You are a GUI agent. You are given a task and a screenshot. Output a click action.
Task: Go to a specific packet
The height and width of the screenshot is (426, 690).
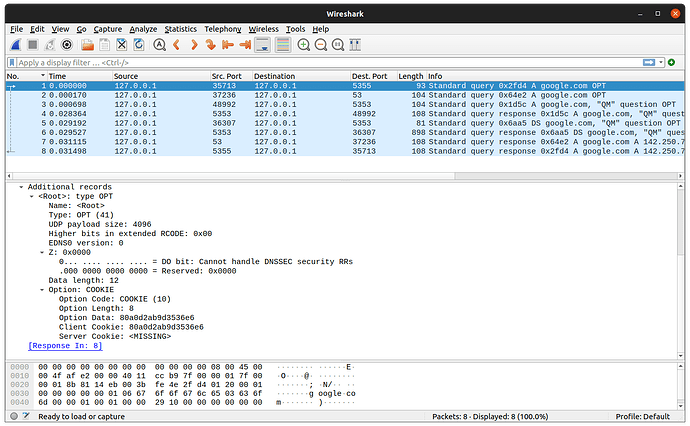point(211,45)
